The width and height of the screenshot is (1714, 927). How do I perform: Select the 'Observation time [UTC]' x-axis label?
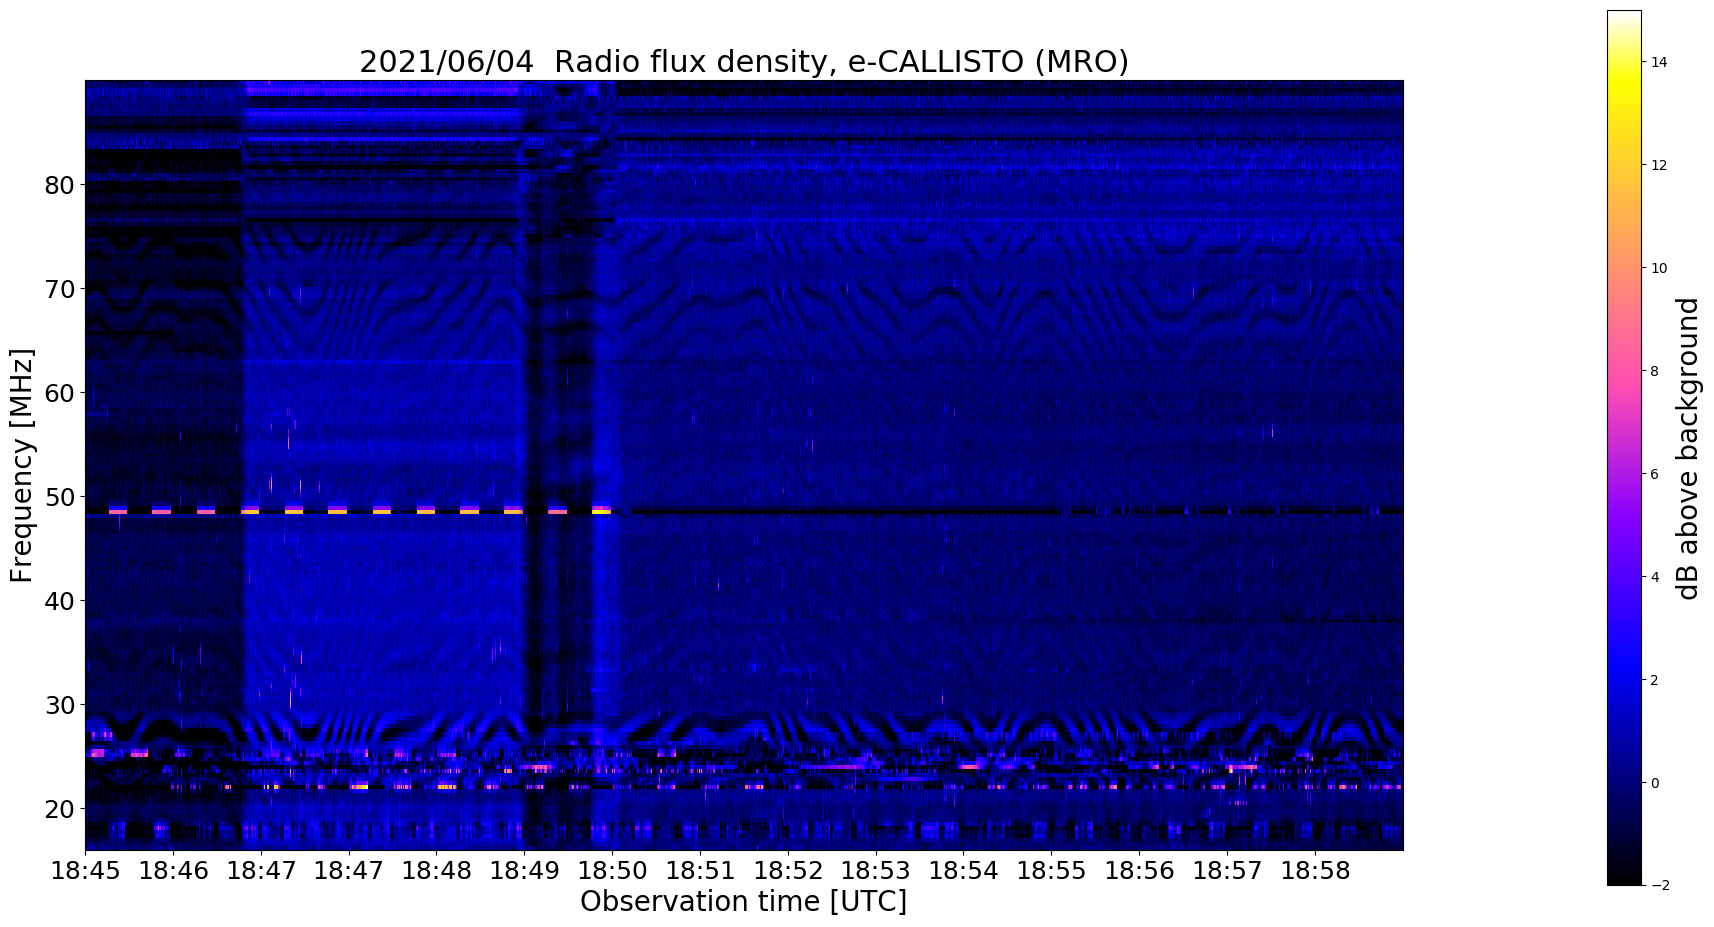pos(743,902)
